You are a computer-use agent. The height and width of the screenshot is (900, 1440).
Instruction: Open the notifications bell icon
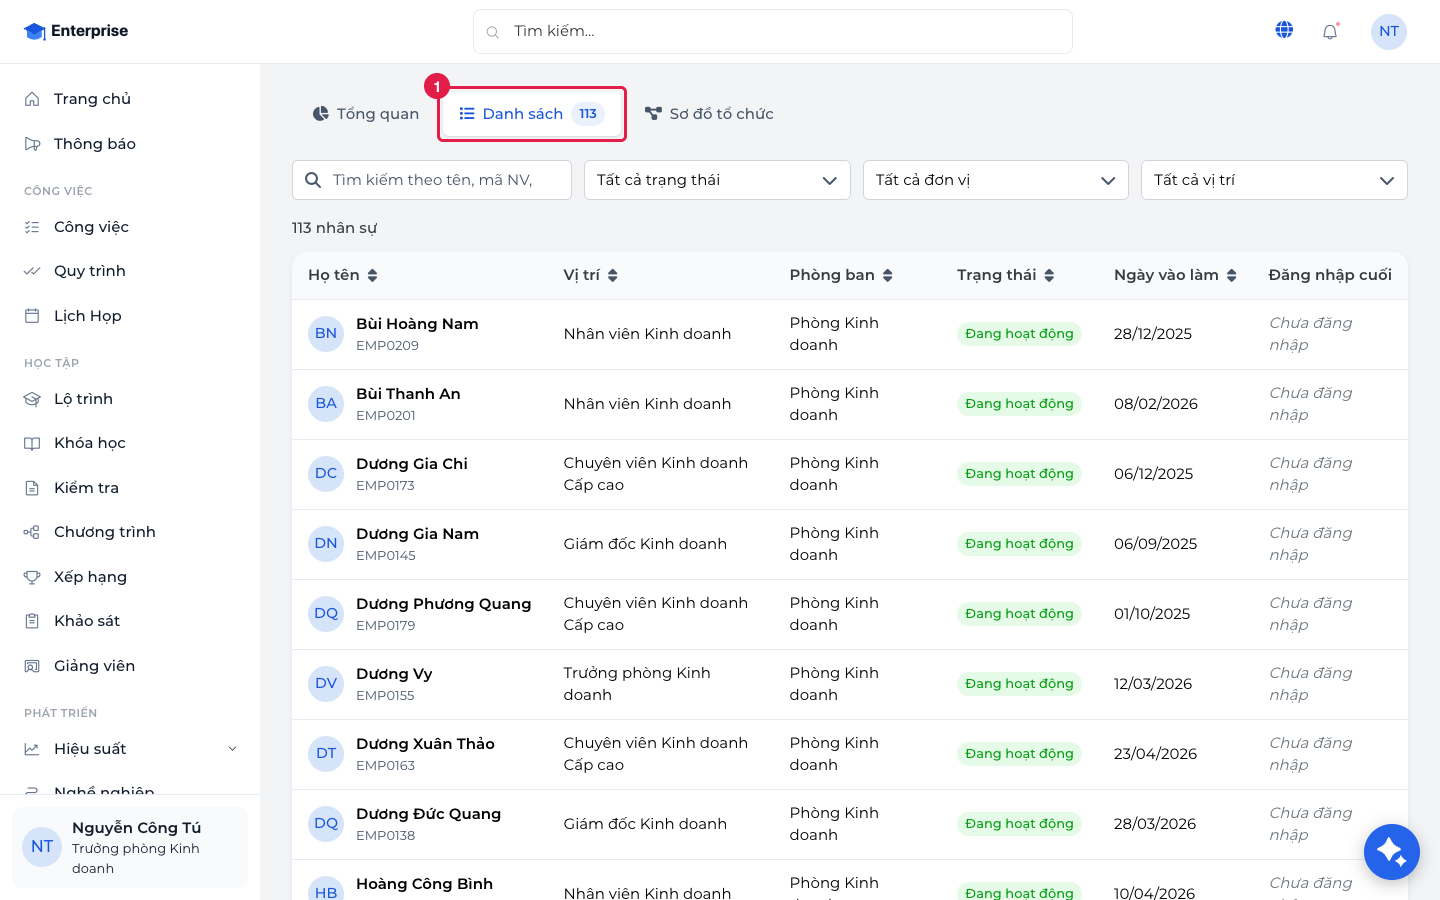1330,31
